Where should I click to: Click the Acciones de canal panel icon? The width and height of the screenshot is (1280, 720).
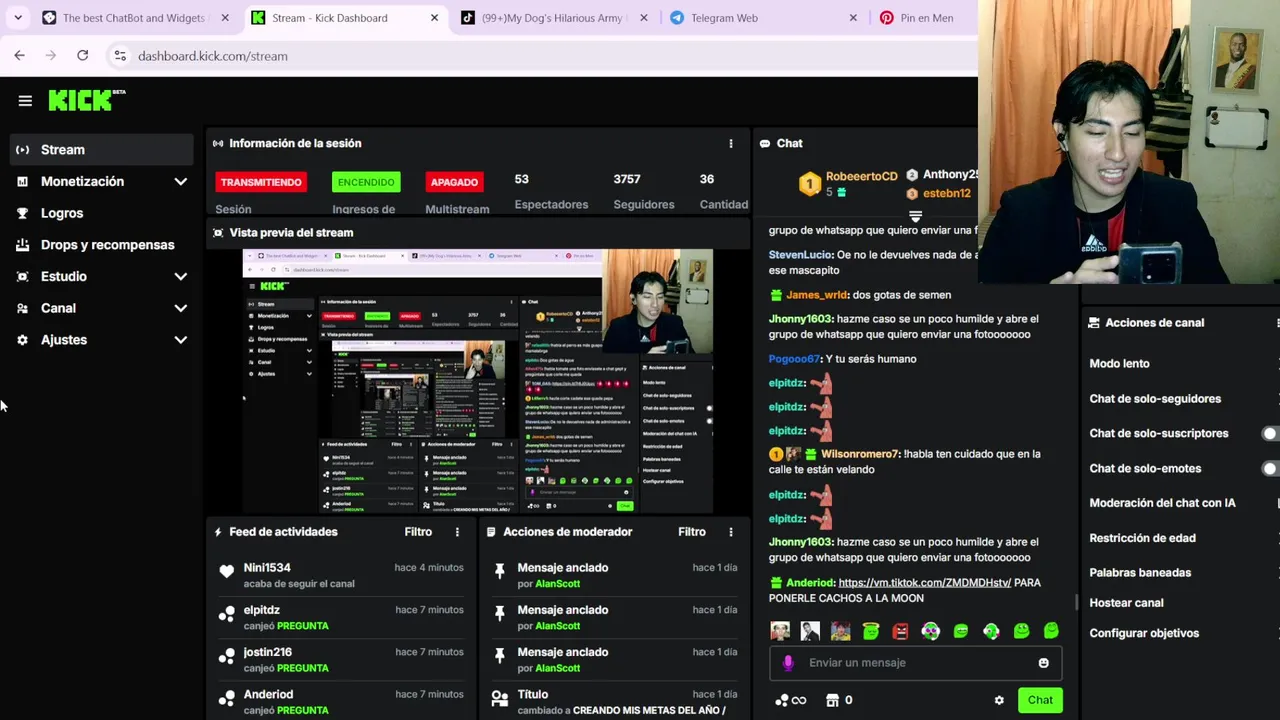(1094, 323)
